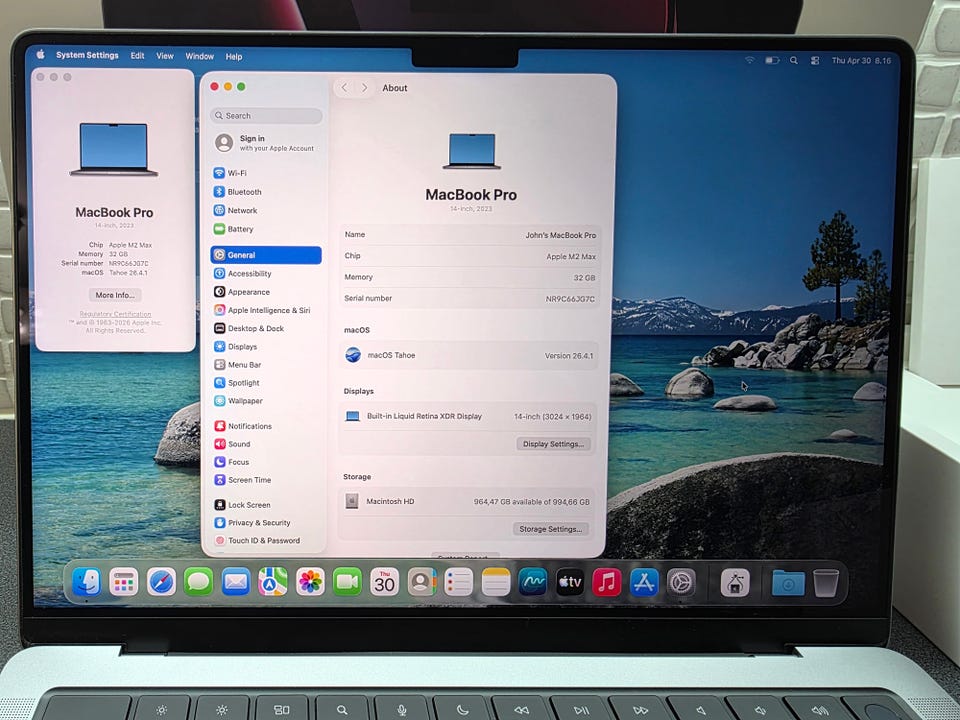960x720 pixels.
Task: Open FaceTime in the Dock
Action: (347, 582)
